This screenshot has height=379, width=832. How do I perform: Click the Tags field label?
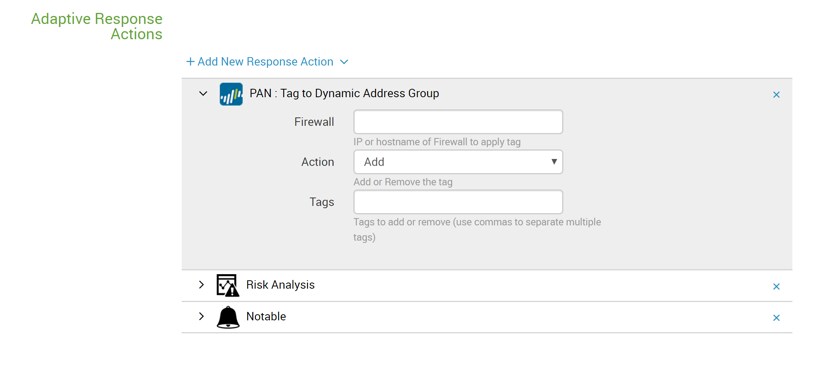coord(322,202)
